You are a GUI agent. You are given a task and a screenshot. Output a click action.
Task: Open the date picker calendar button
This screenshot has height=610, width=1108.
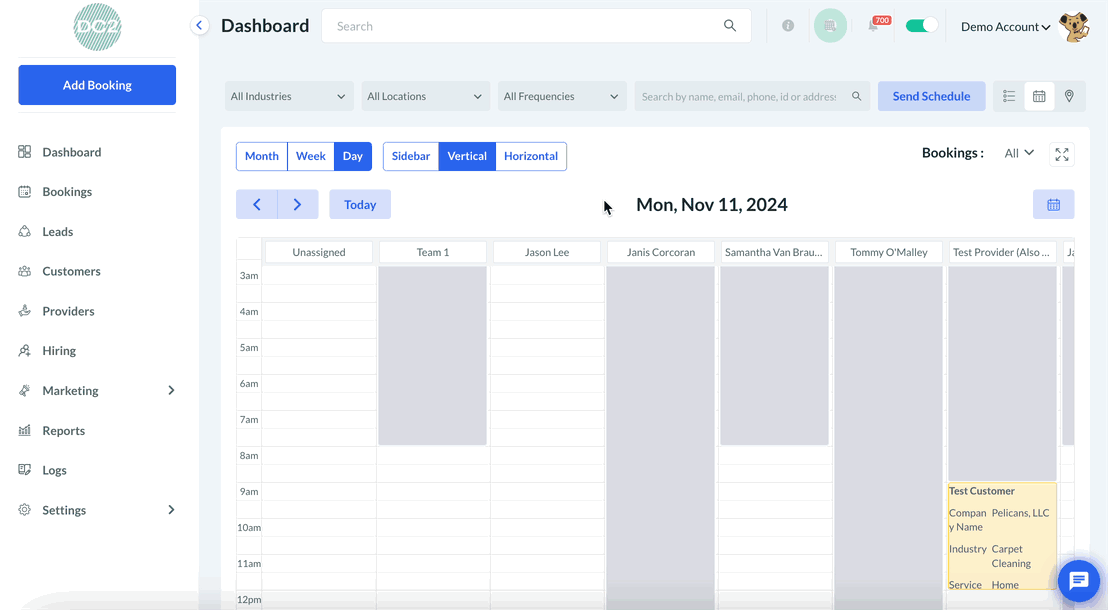tap(1054, 204)
